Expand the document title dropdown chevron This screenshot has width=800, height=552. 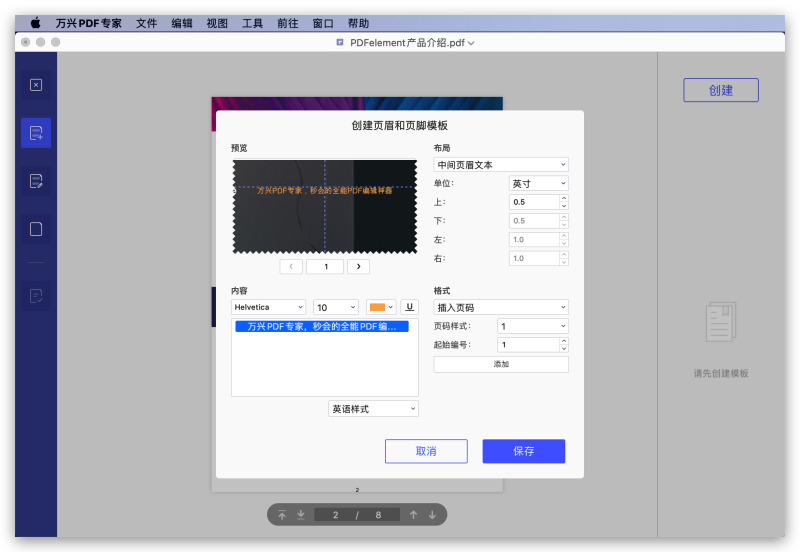[x=471, y=43]
